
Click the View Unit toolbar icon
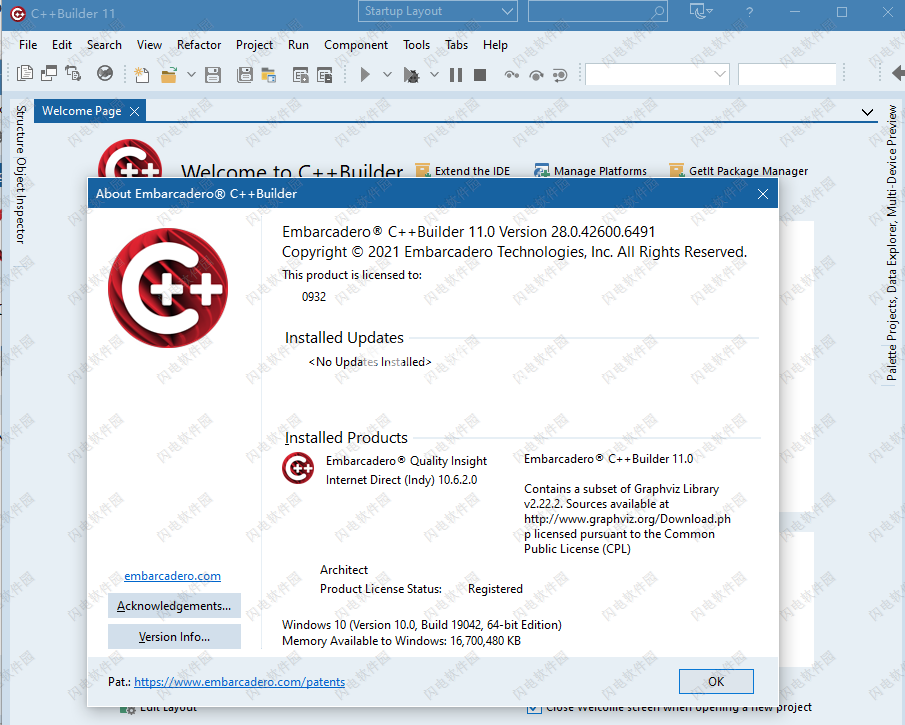click(x=25, y=74)
